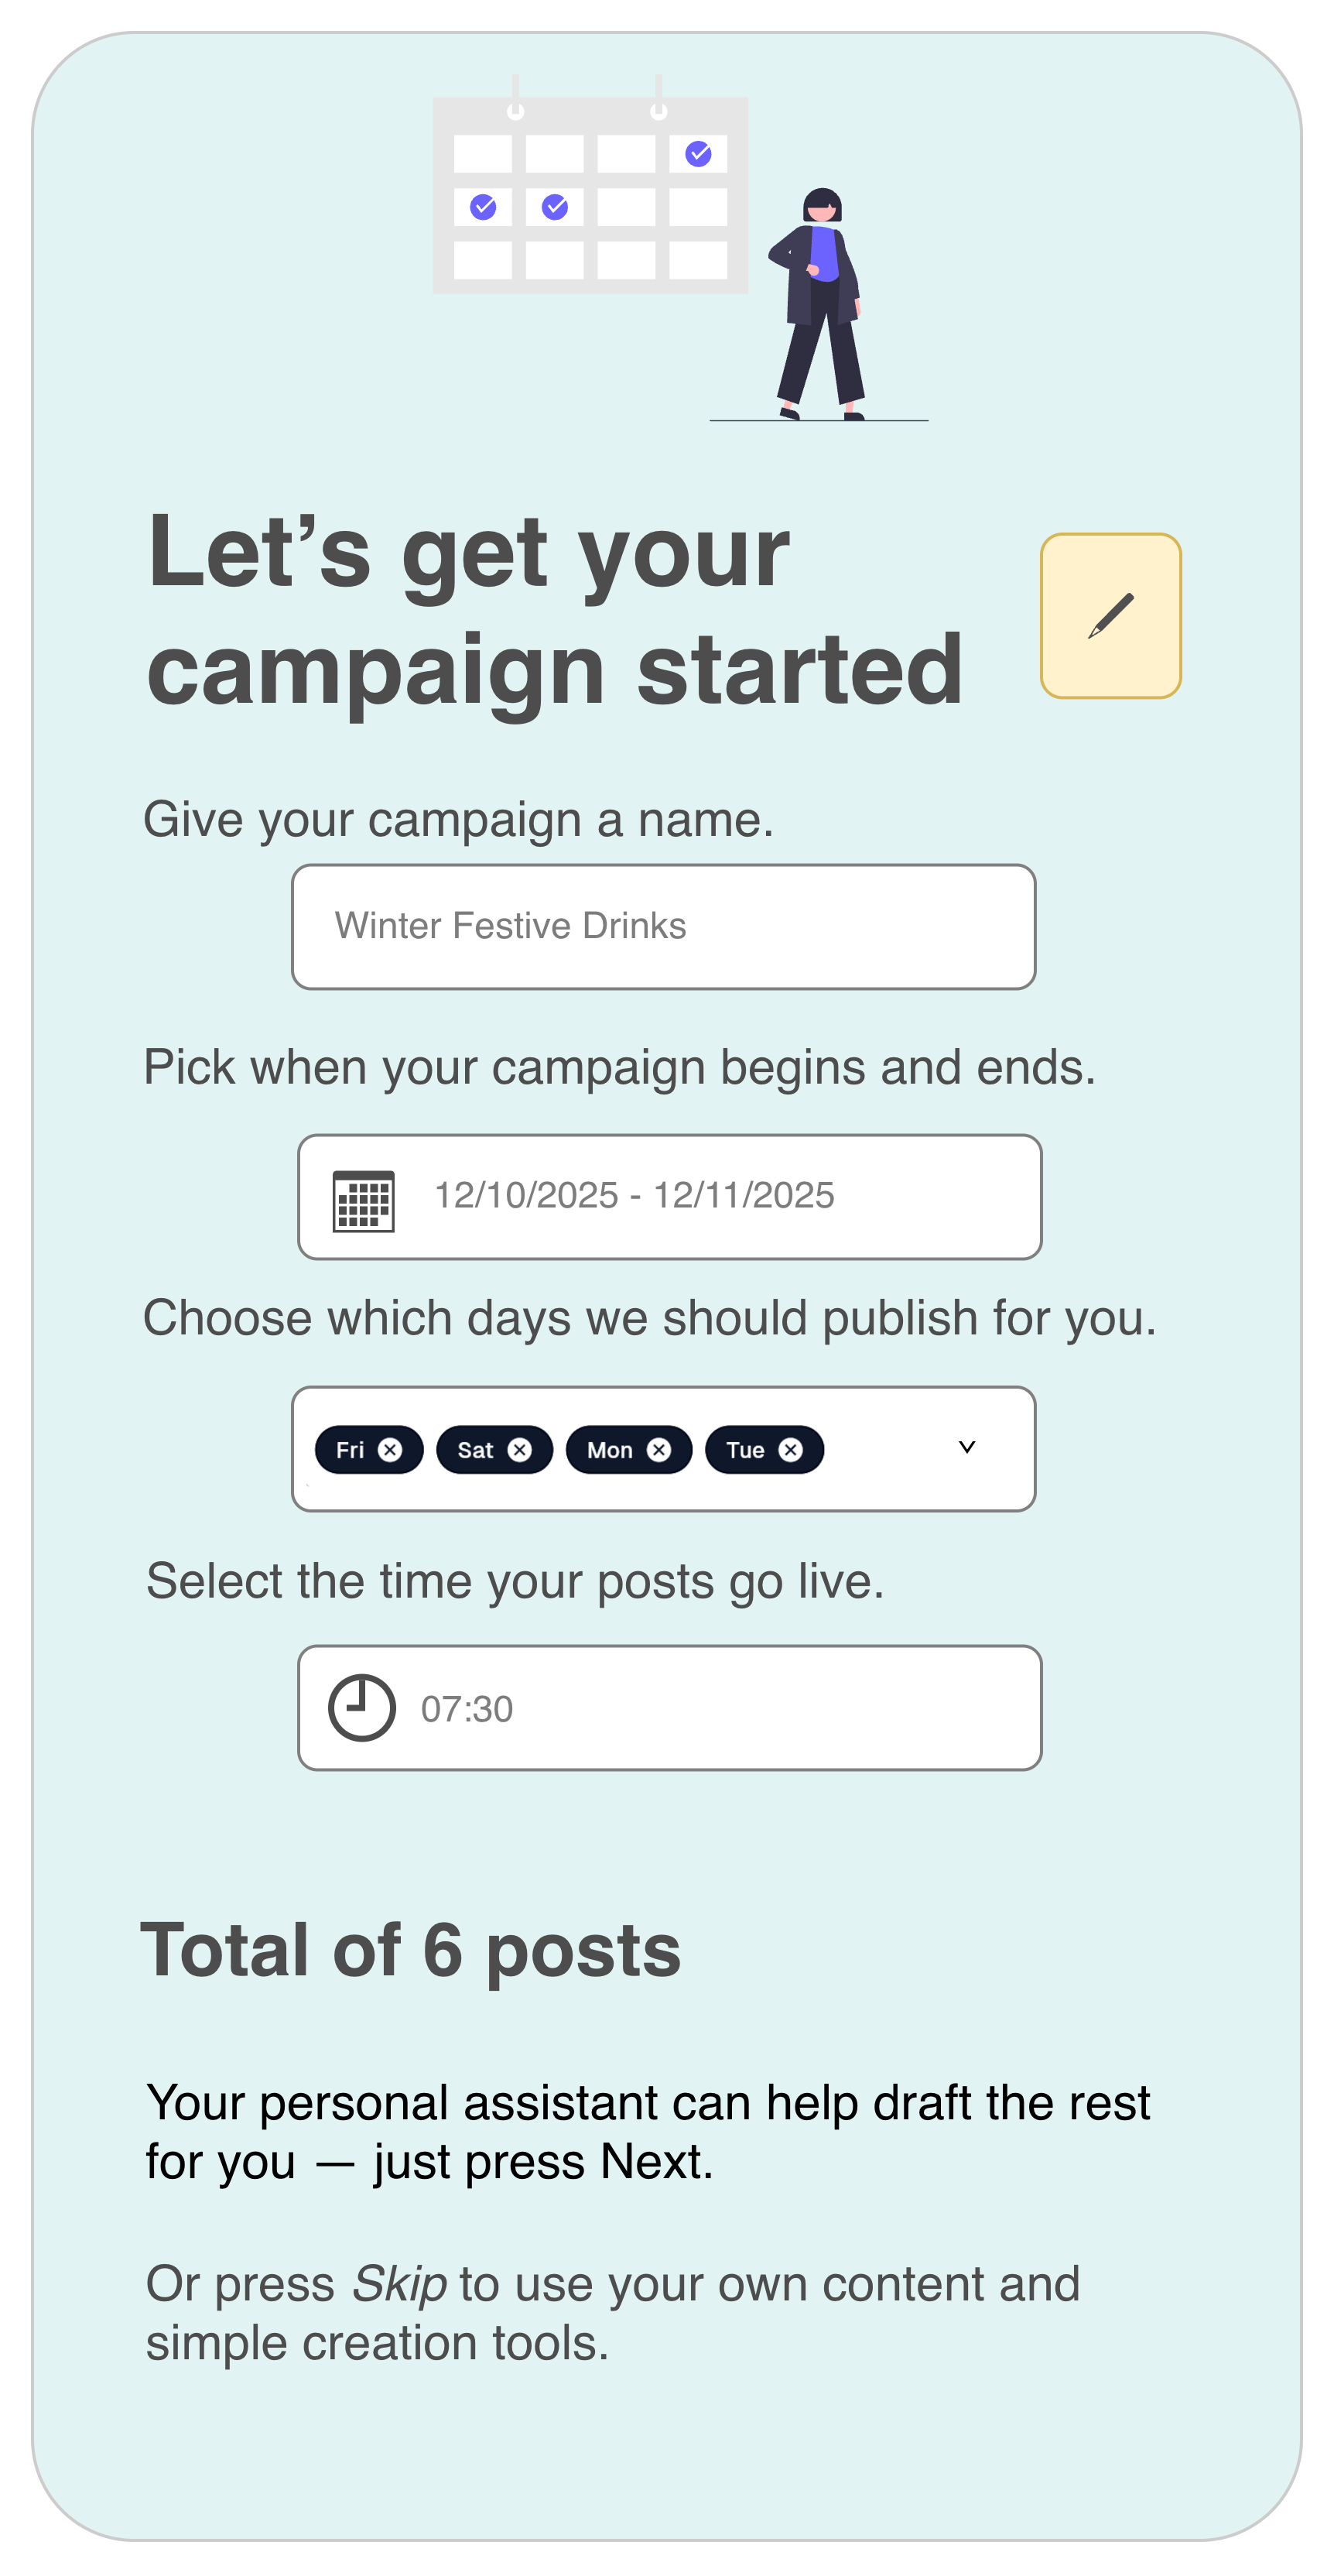Click the Total of 6 posts heading
Image resolution: width=1334 pixels, height=2576 pixels.
click(413, 1951)
